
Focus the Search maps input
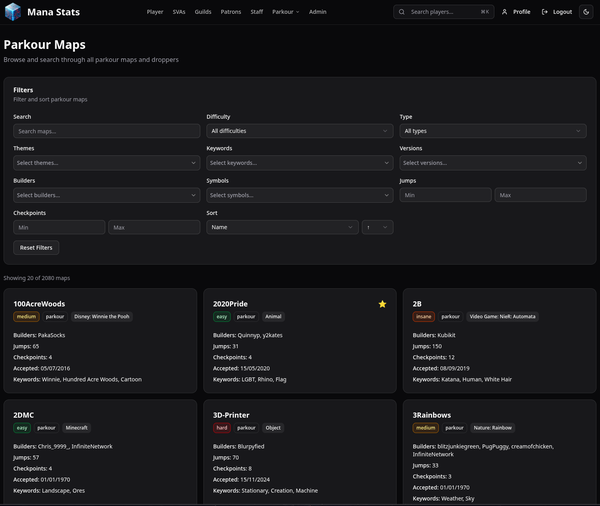click(x=107, y=131)
